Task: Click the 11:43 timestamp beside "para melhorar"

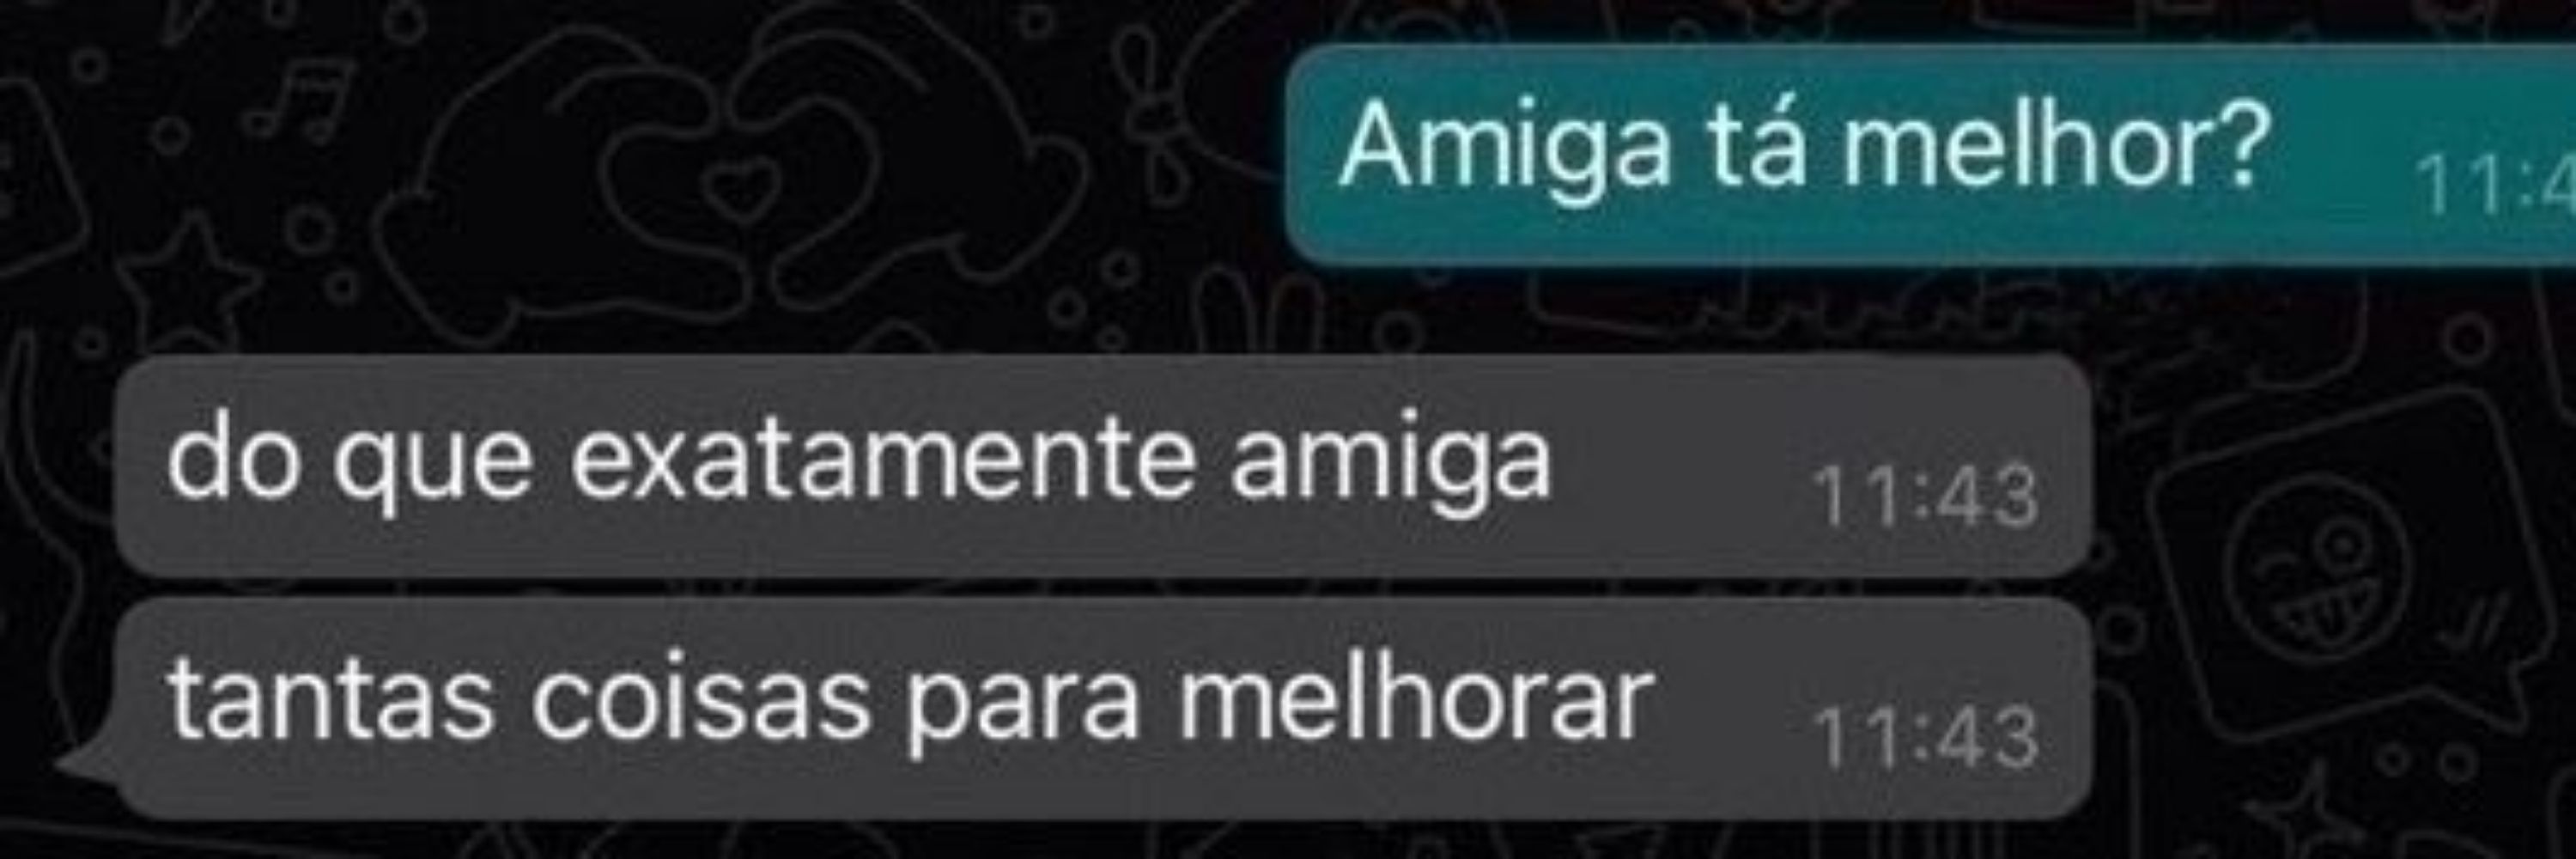Action: click(x=1926, y=738)
